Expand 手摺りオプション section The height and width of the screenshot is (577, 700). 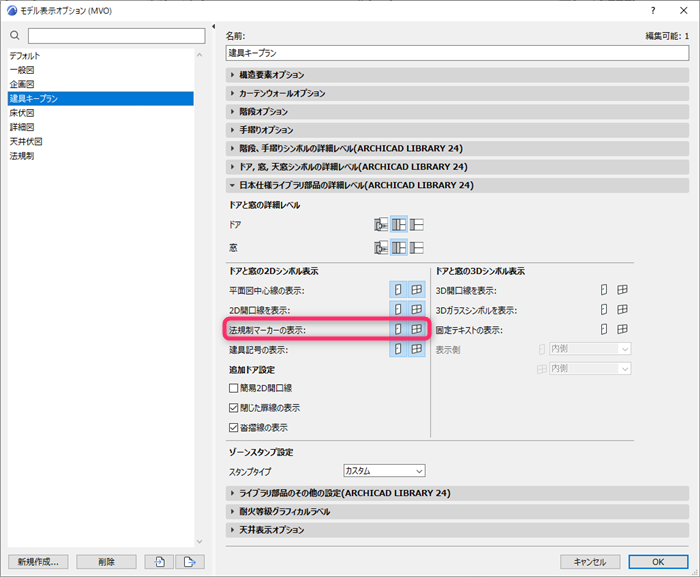[x=457, y=130]
